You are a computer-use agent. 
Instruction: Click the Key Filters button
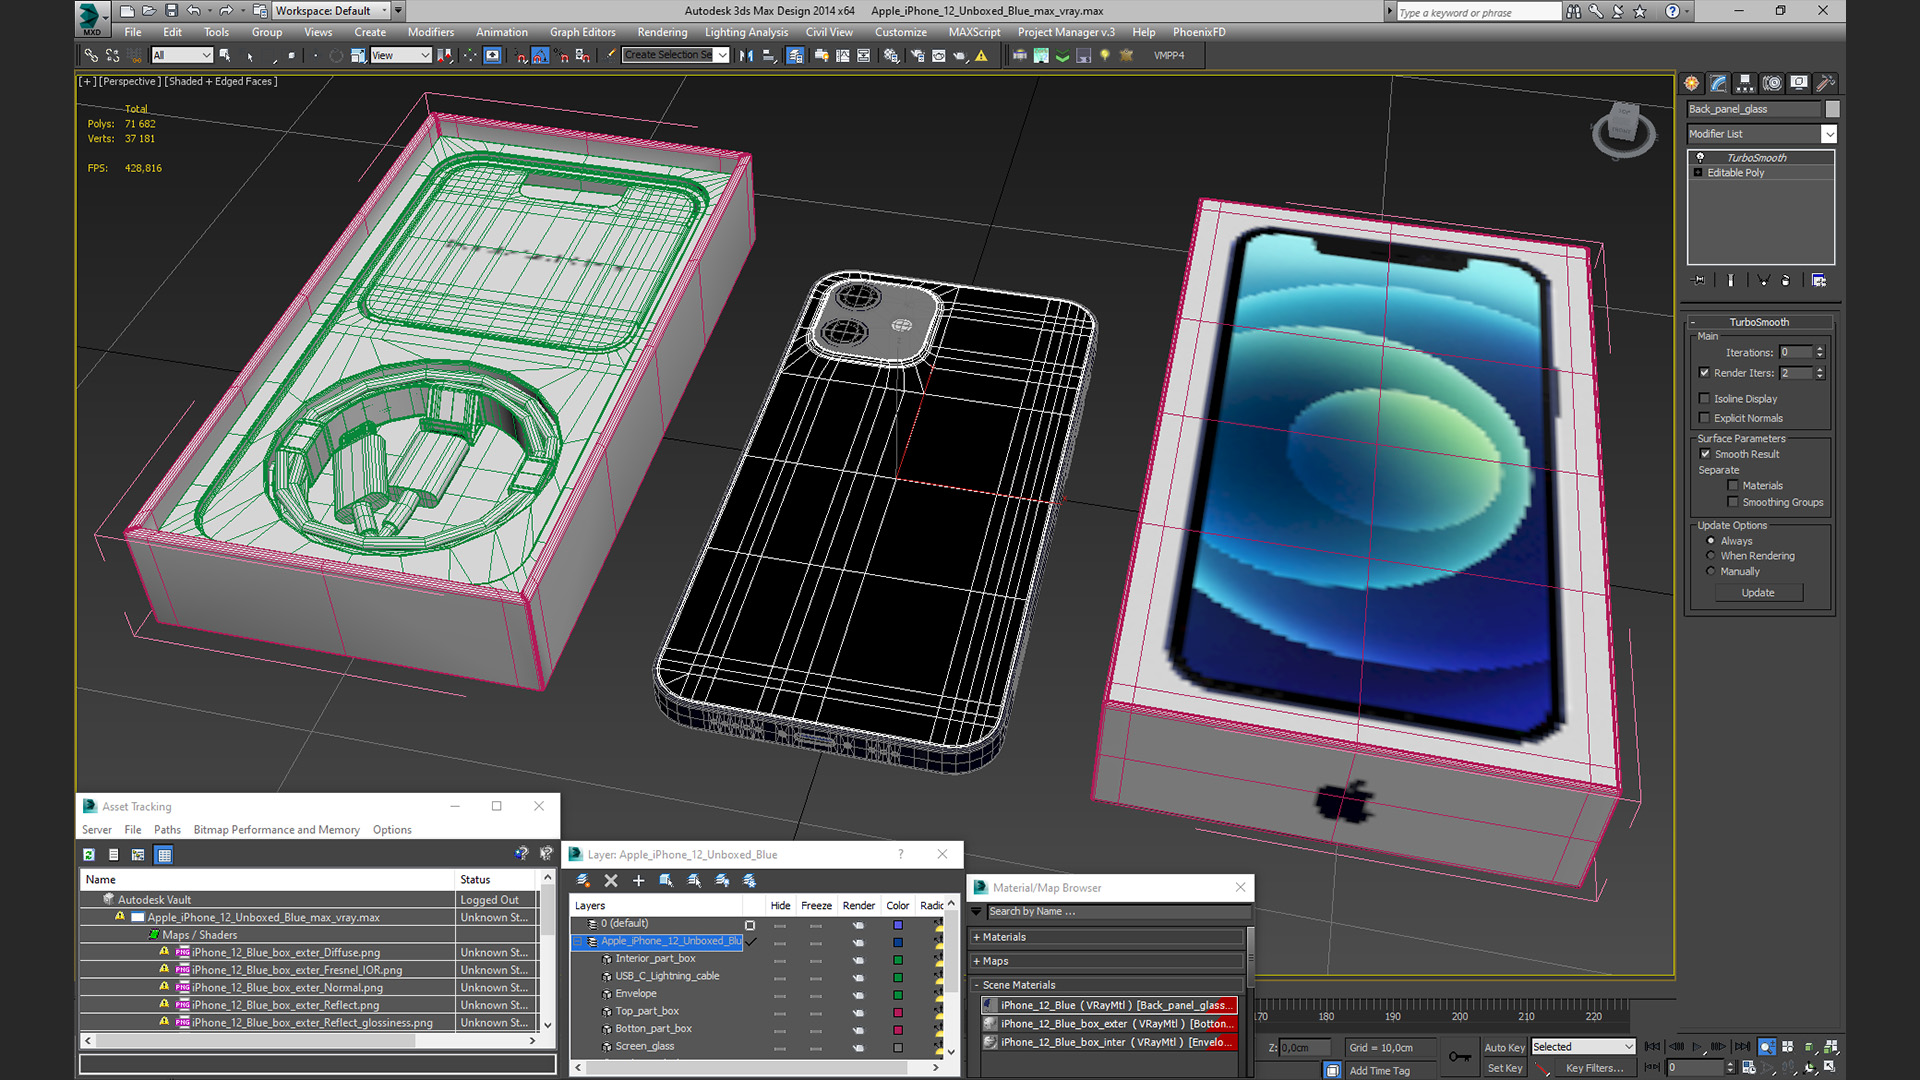point(1594,1068)
